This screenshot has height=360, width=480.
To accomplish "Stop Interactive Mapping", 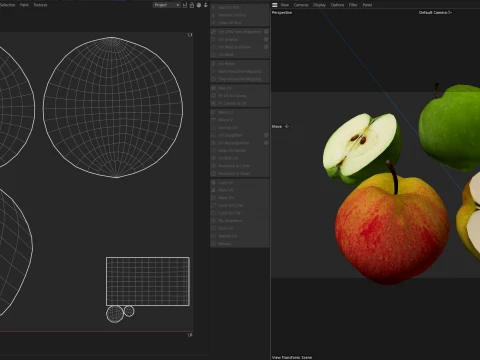I will pos(239,79).
